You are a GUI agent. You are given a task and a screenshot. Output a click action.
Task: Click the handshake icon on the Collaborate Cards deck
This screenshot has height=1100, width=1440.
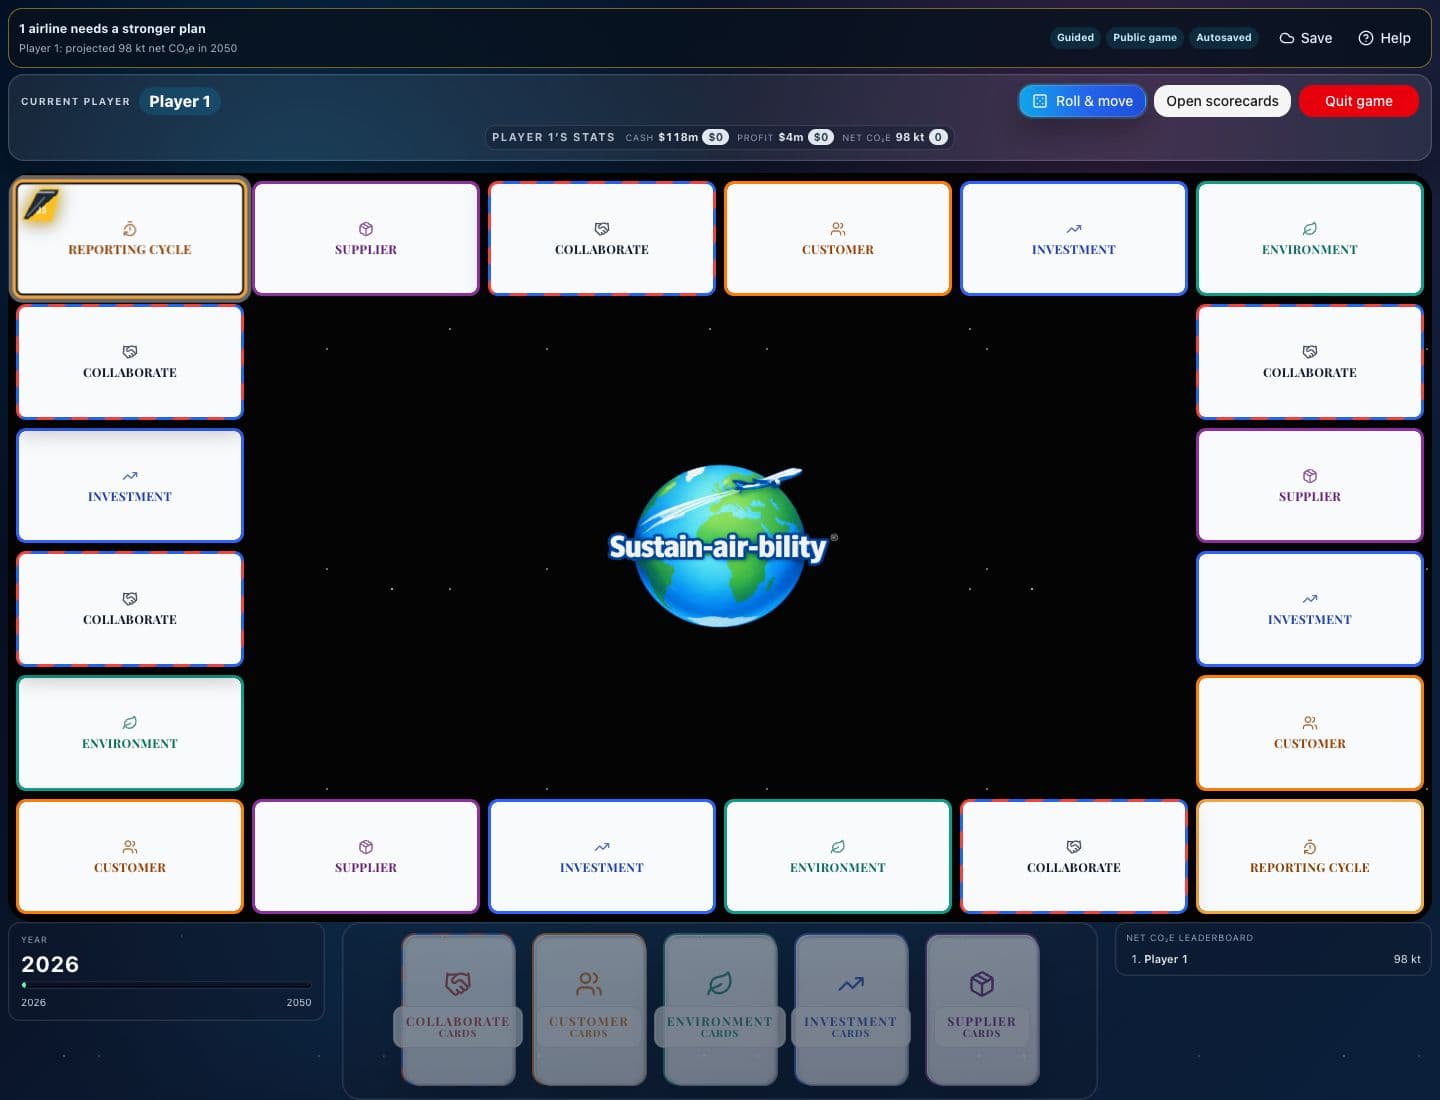click(458, 984)
